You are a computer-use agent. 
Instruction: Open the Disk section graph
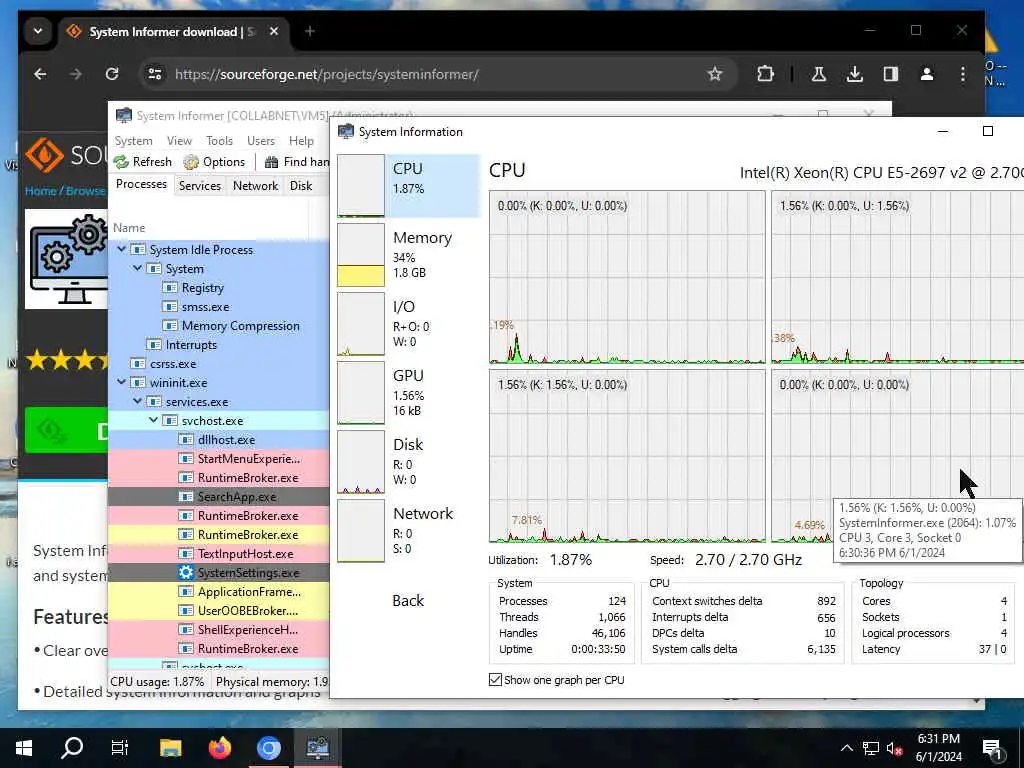[360, 462]
